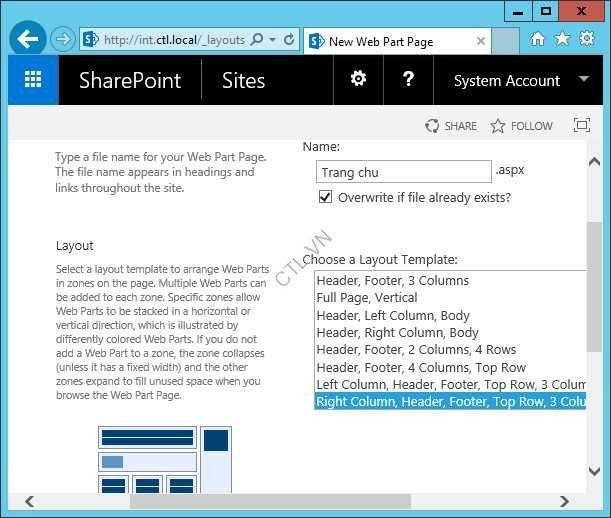This screenshot has height=518, width=611.
Task: Open address bar search dropdown arrow
Action: point(273,40)
